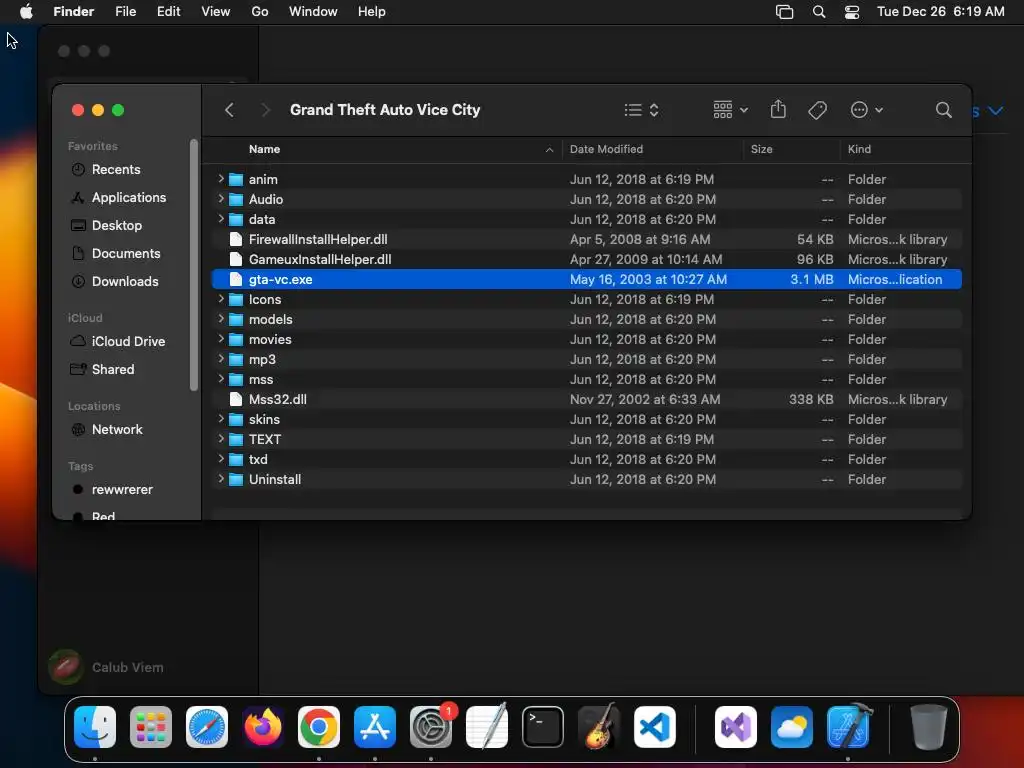Open Terminal from the Dock
The height and width of the screenshot is (768, 1024).
(543, 727)
